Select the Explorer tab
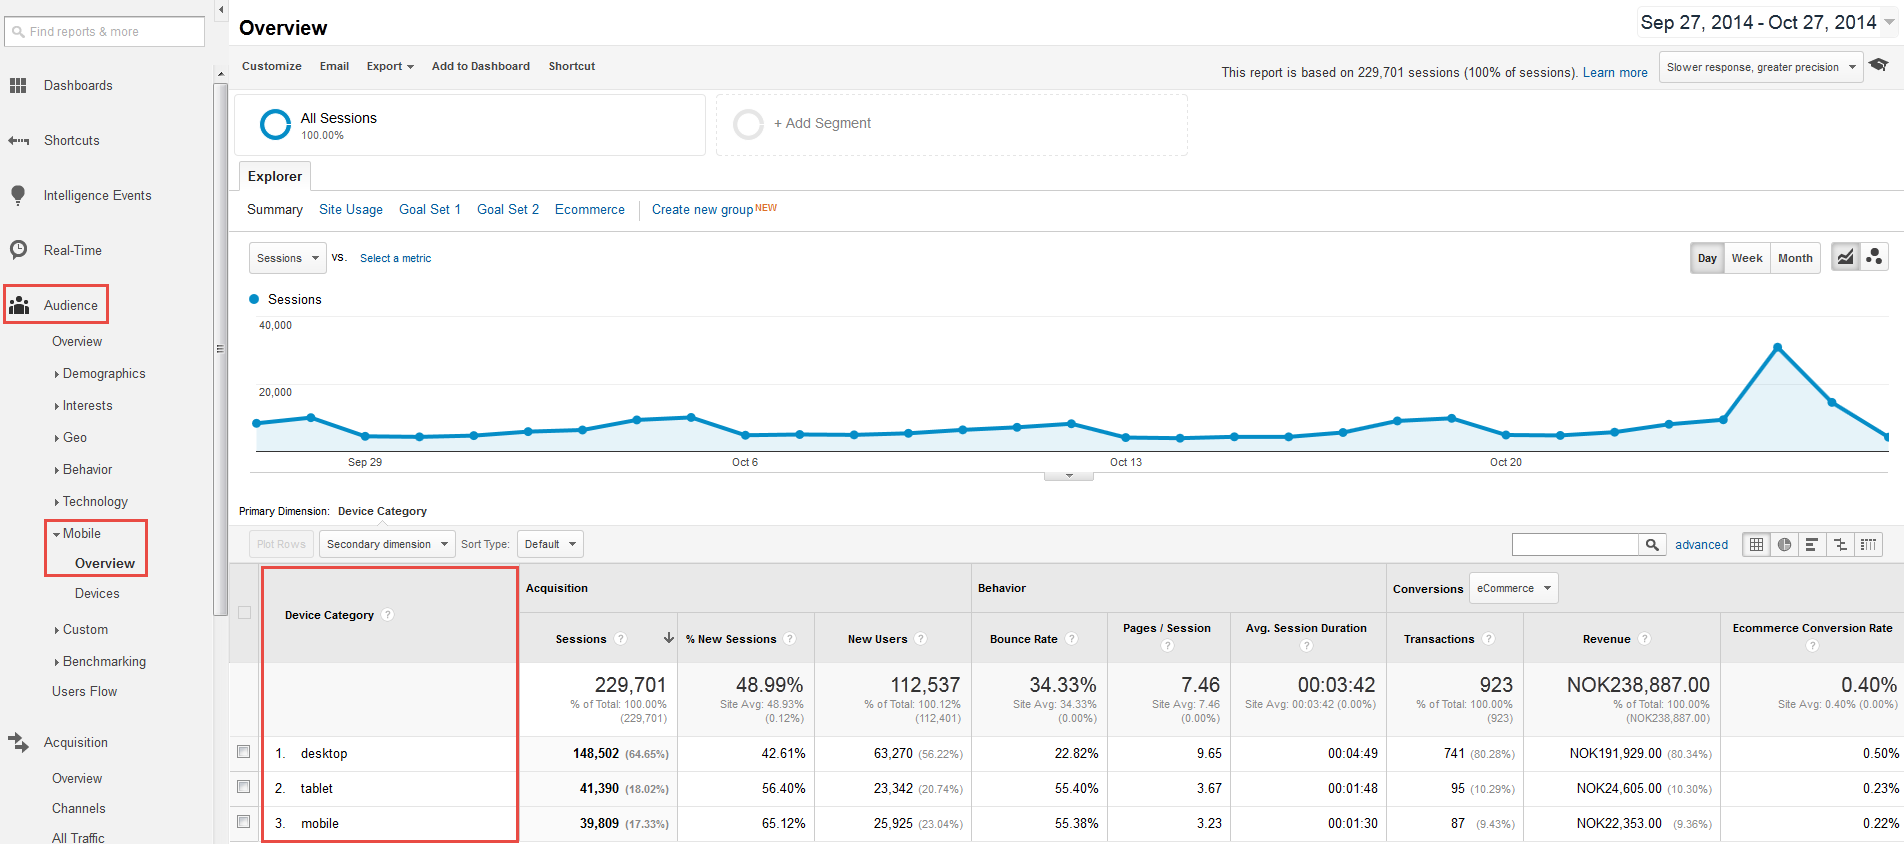The width and height of the screenshot is (1904, 844). point(275,176)
